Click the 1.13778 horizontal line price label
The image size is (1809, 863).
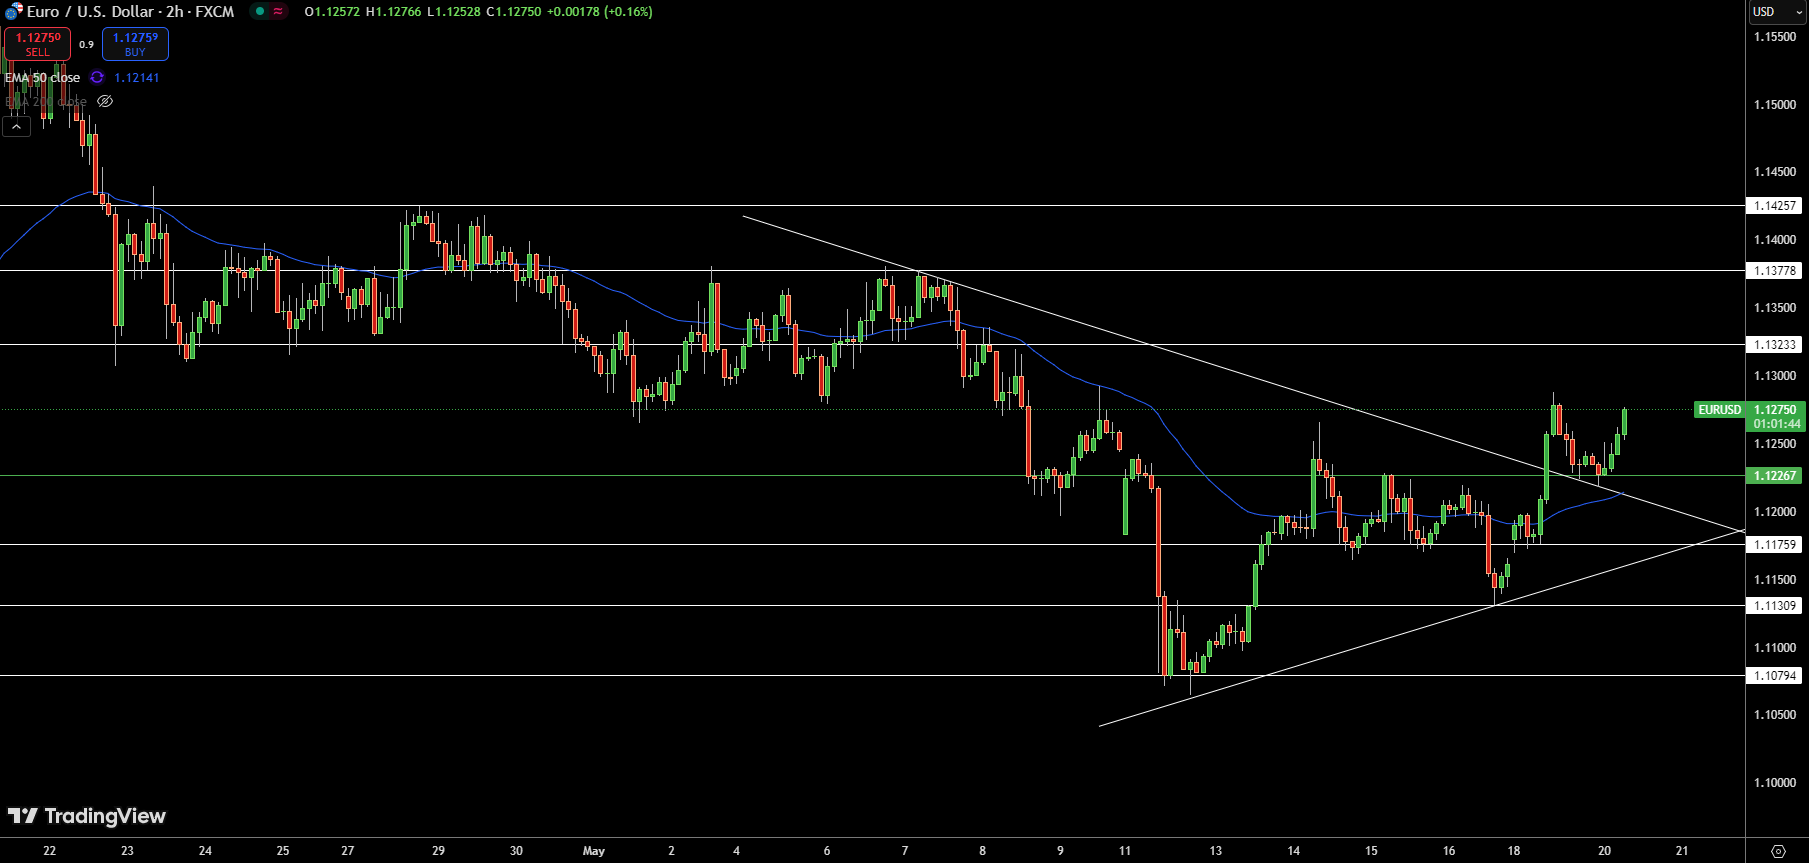[1775, 271]
